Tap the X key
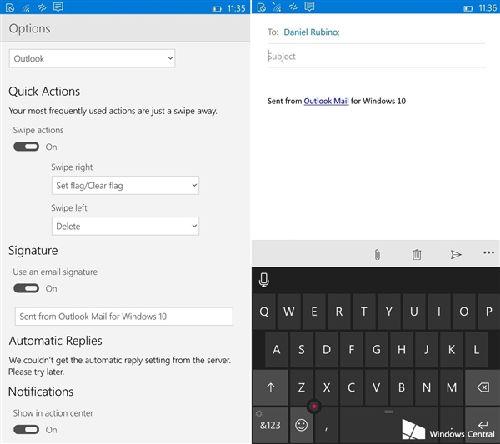The image size is (500, 444). point(326,387)
